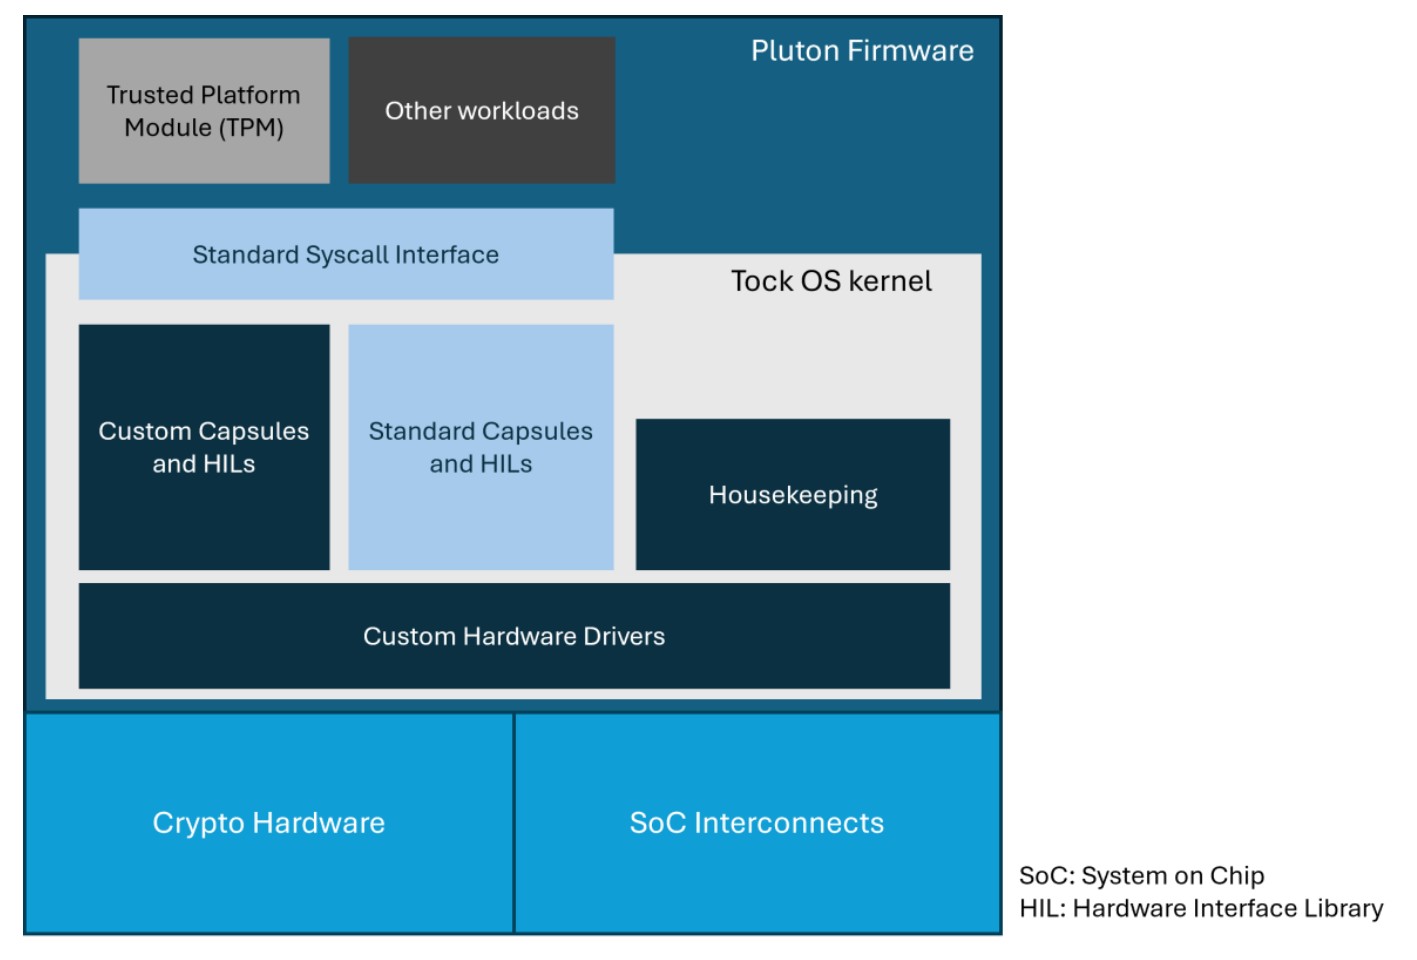Click the 'SoC: System on Chip' legend line
This screenshot has height=960, width=1417.
tap(1141, 876)
